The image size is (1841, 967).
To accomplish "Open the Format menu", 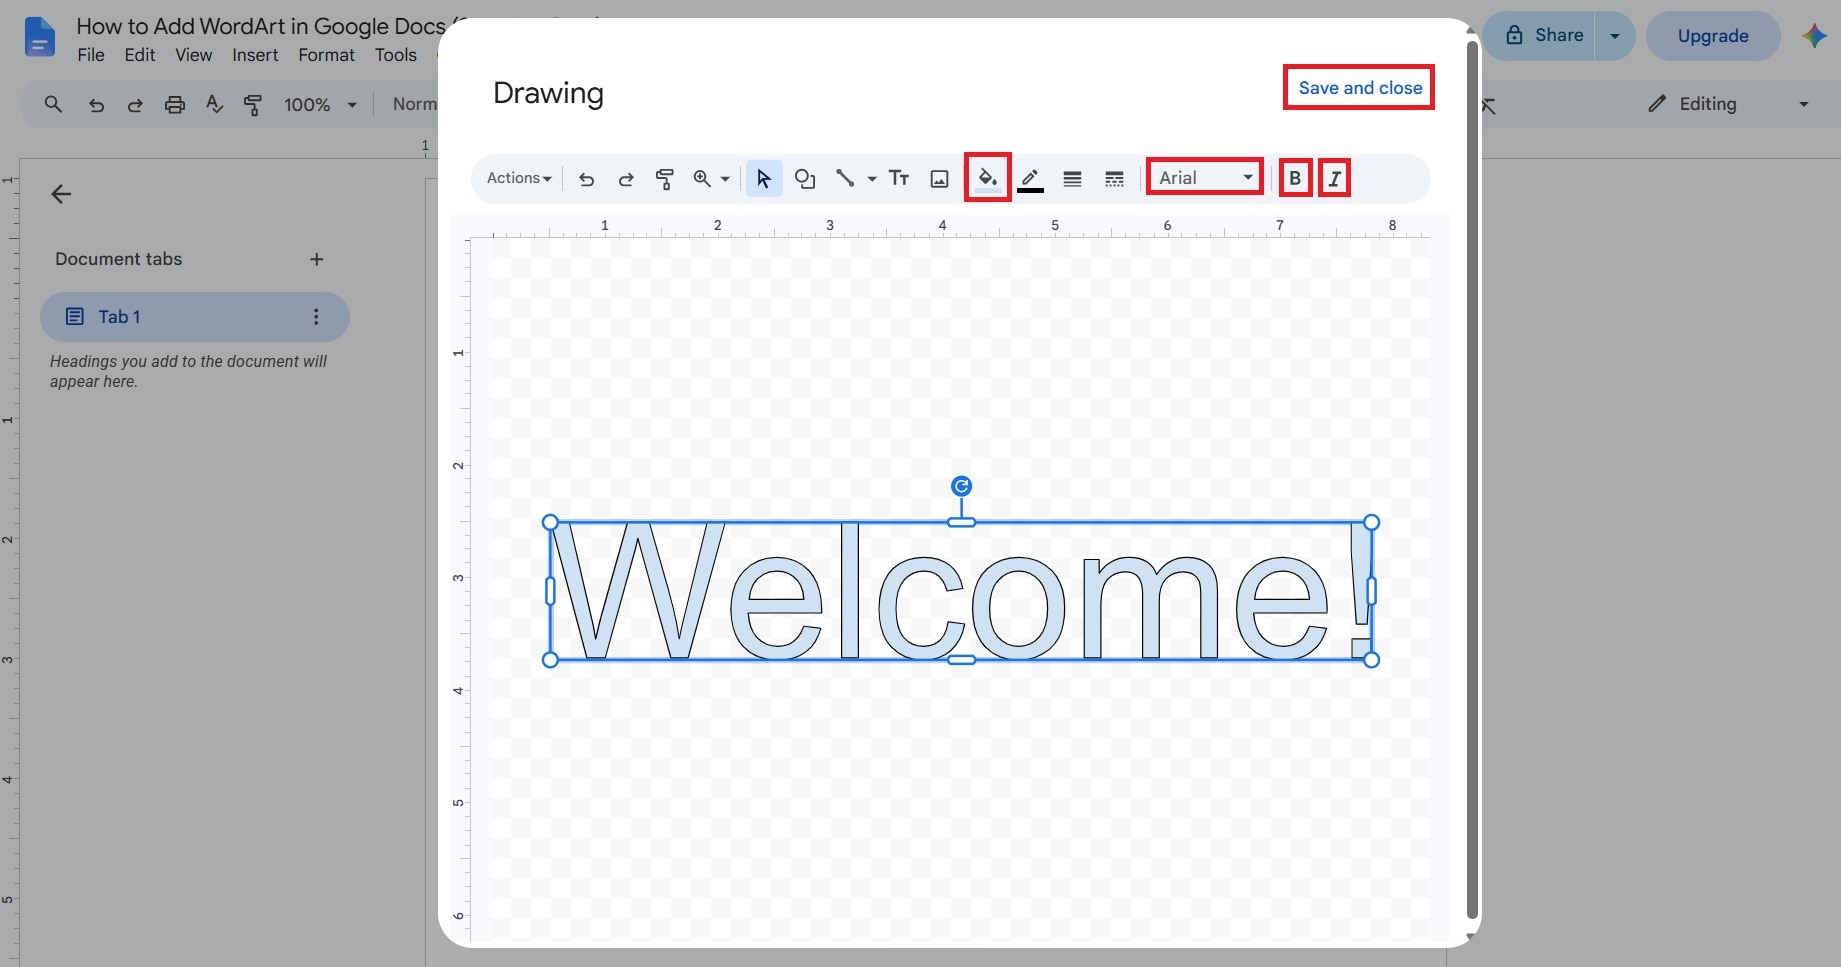I will point(326,55).
